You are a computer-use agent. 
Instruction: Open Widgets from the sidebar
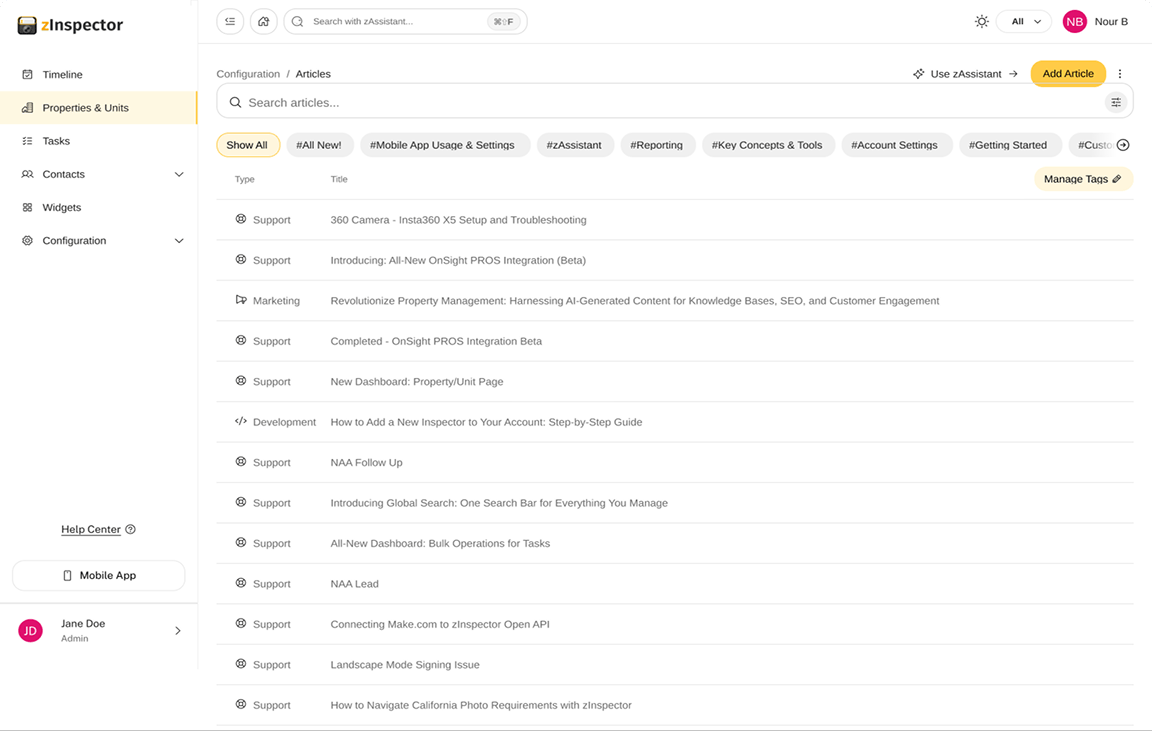click(x=98, y=207)
